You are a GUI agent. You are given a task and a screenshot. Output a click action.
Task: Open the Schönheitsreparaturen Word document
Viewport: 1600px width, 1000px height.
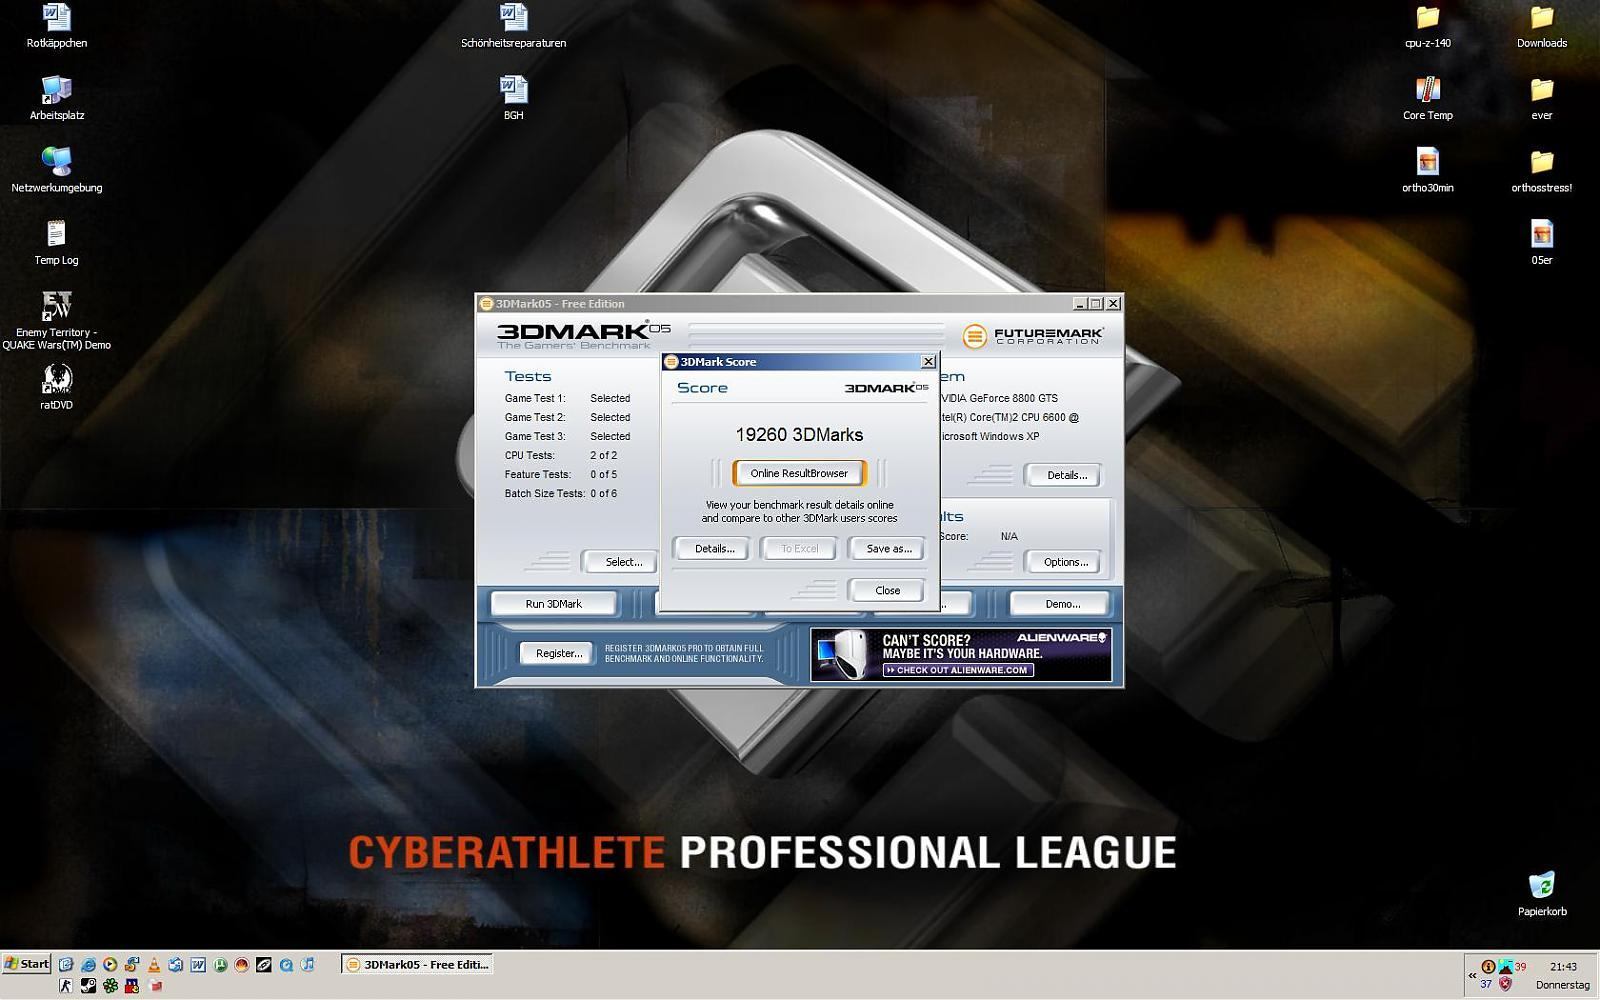513,27
